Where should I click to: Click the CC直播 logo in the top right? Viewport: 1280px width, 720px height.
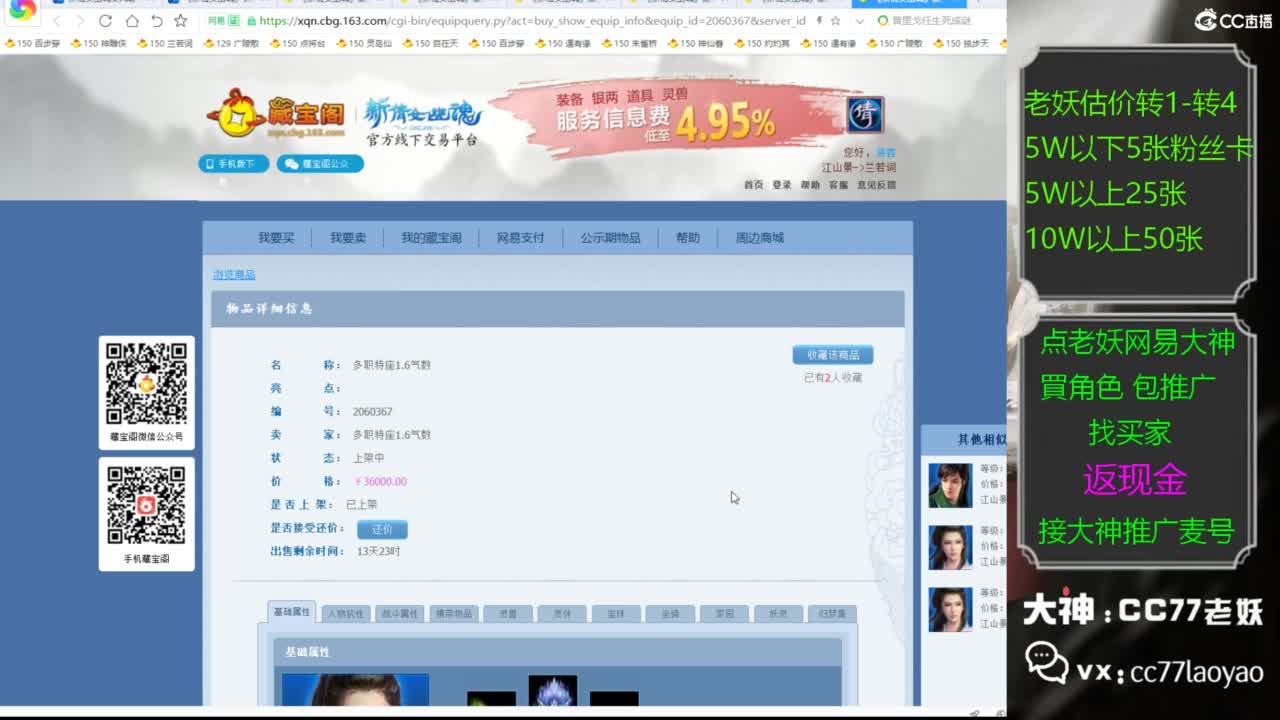1228,17
